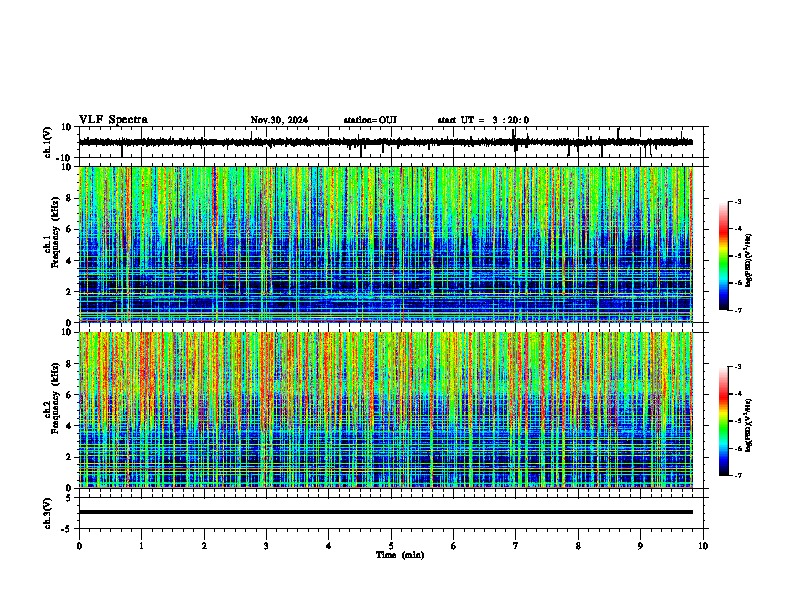Click the "4" kHz tick of ch.2 spectrogram
The image size is (792, 612).
click(x=69, y=426)
